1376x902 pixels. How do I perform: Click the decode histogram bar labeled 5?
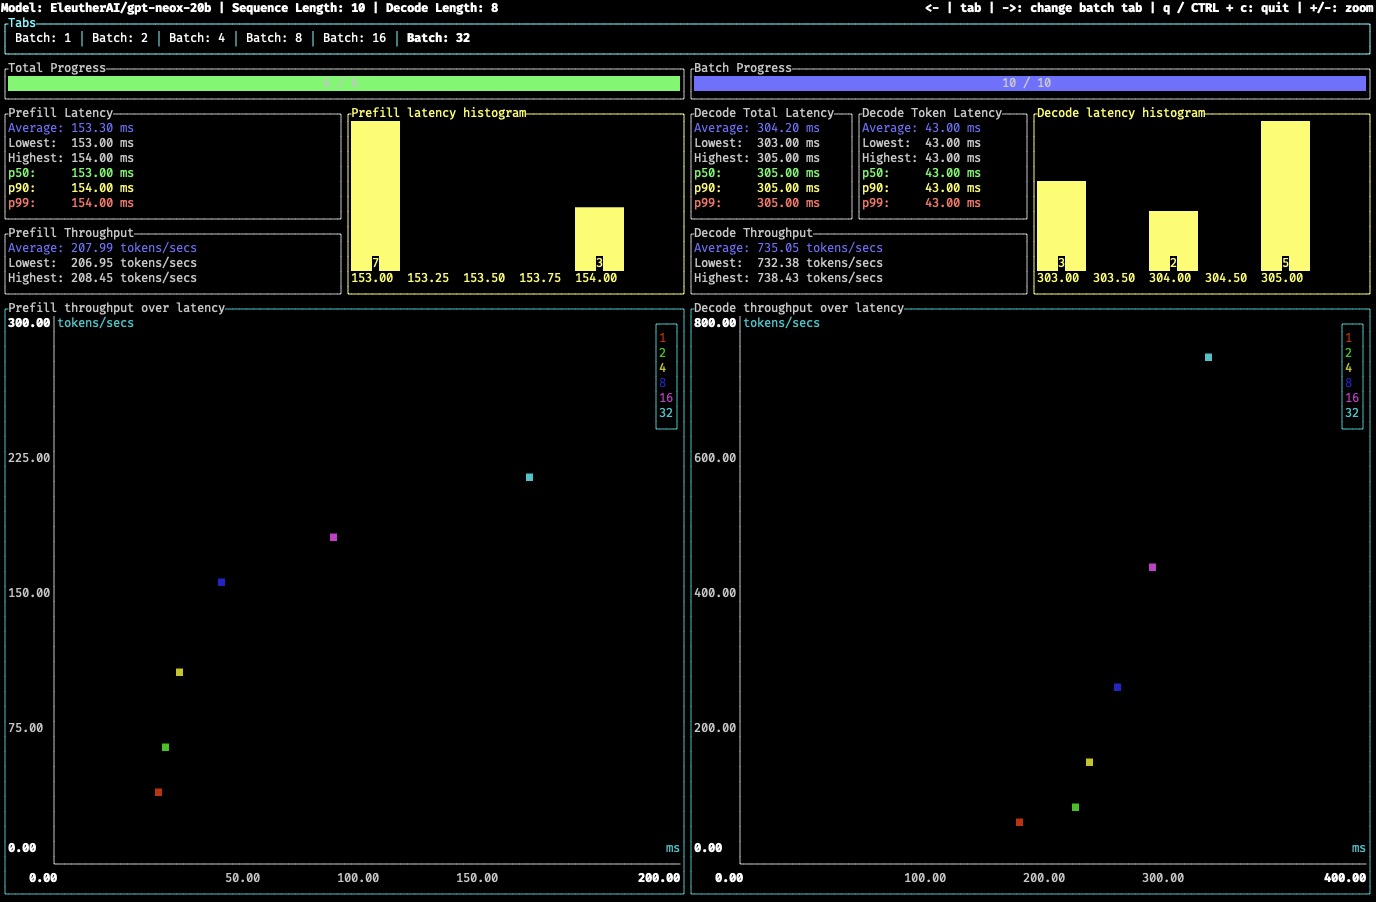tap(1287, 195)
